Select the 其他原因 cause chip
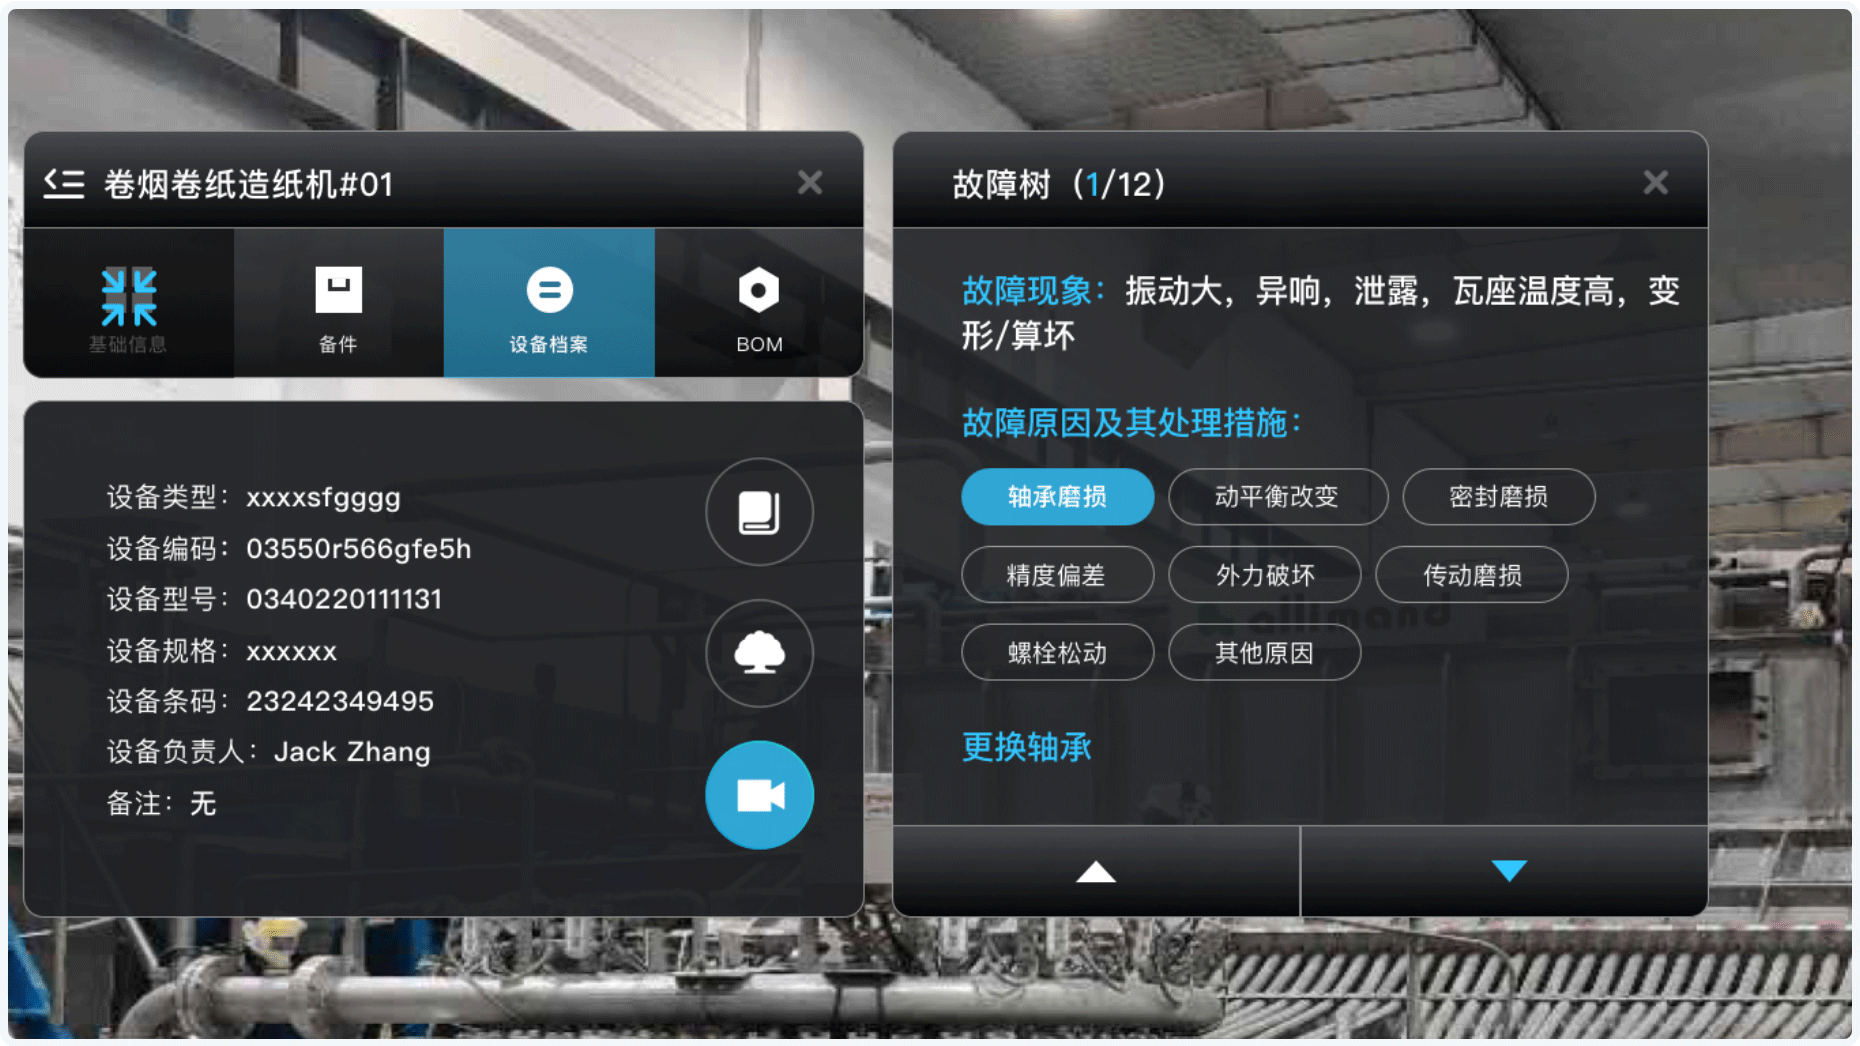The width and height of the screenshot is (1860, 1046). [1265, 653]
